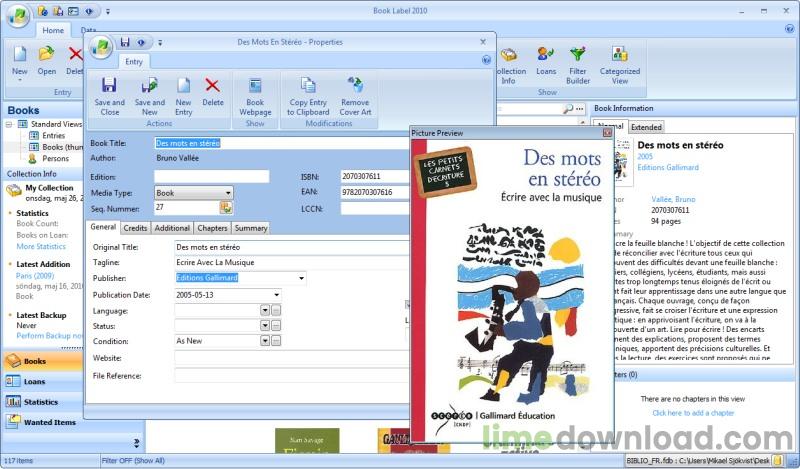Viewport: 800px width, 469px height.
Task: Click the EAN field
Action: (x=375, y=192)
